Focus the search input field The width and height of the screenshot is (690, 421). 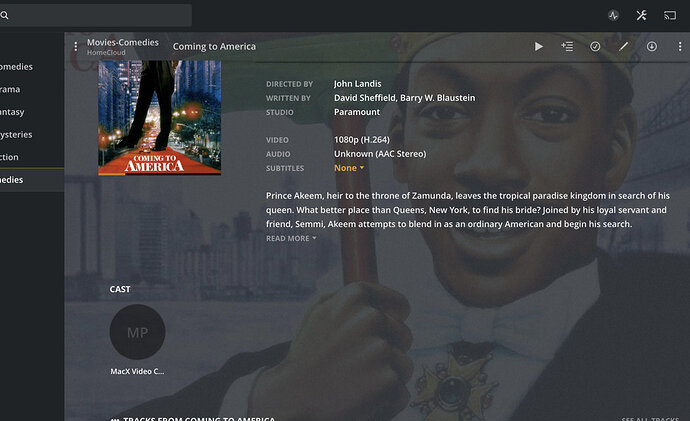95,15
